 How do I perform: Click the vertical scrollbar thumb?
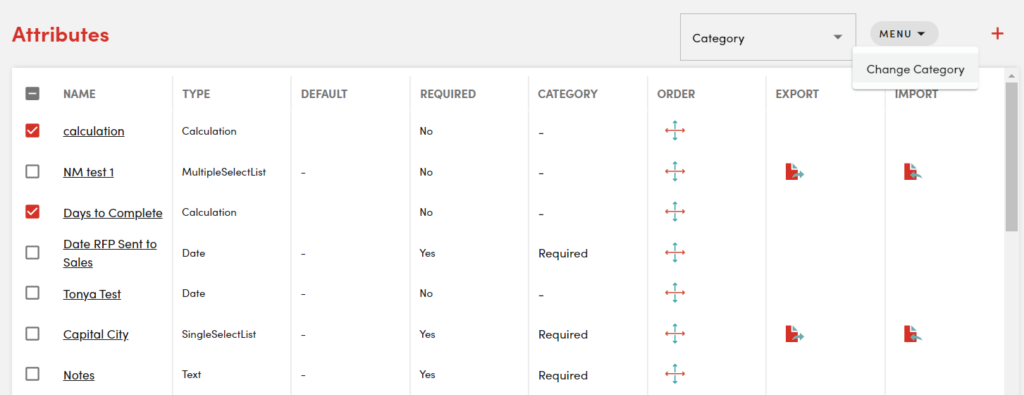(1012, 157)
